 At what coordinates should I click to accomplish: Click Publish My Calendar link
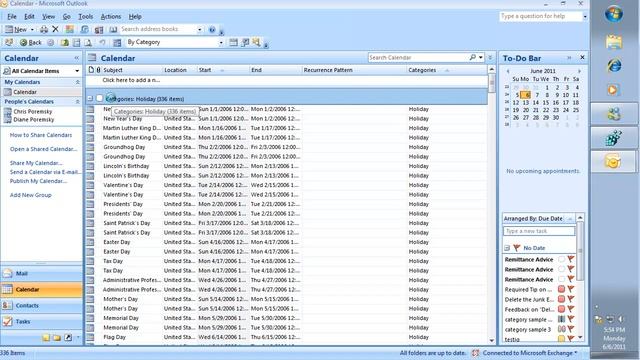coord(38,181)
